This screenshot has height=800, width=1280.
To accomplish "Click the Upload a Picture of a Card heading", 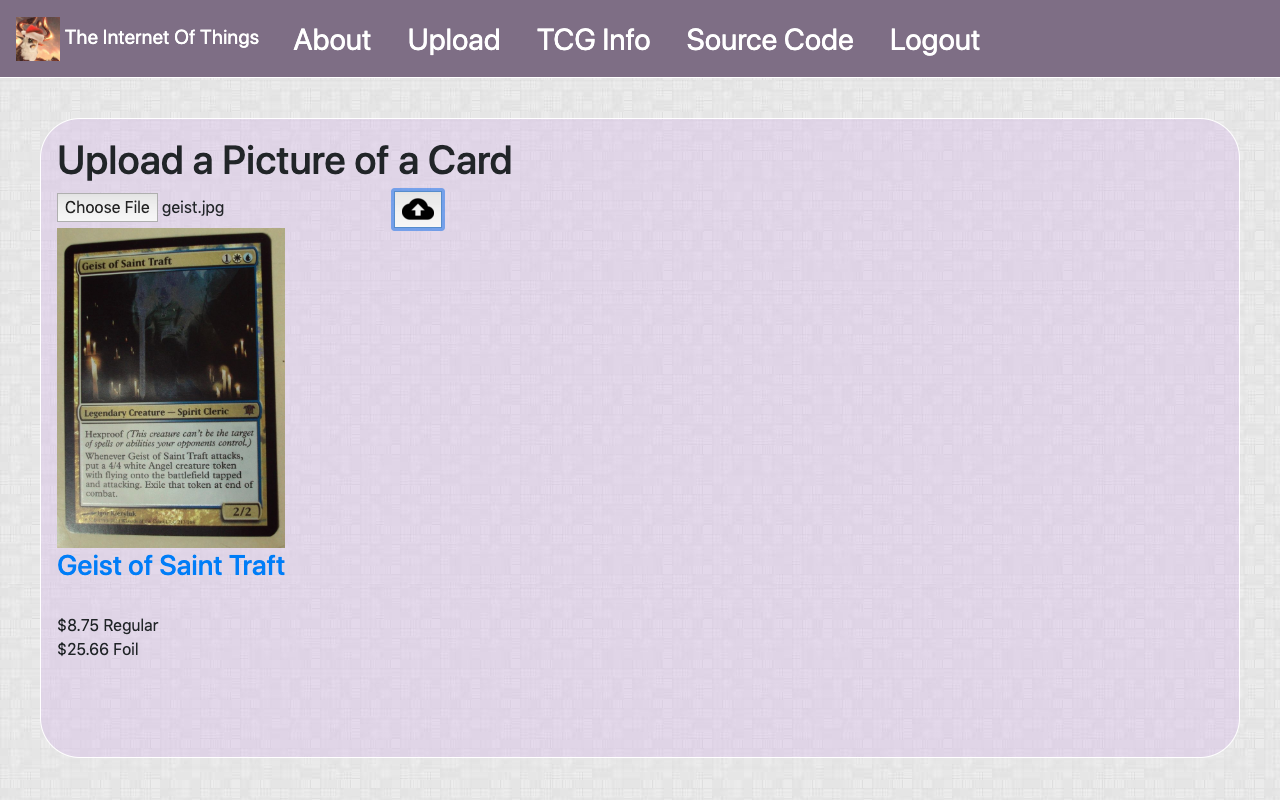I will pos(285,160).
